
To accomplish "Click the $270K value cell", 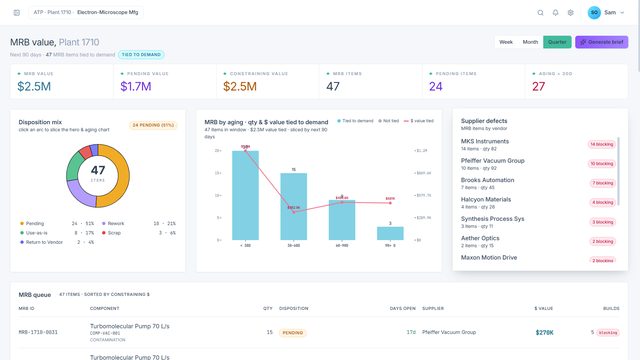I will (544, 333).
